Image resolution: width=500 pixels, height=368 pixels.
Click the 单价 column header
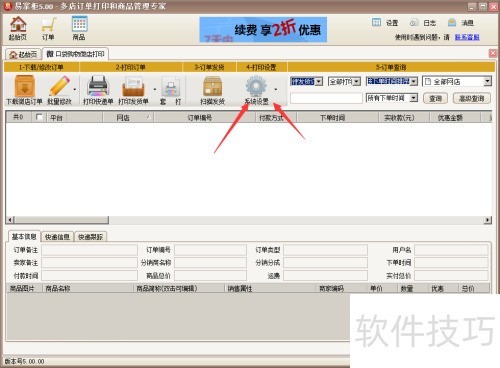point(382,288)
